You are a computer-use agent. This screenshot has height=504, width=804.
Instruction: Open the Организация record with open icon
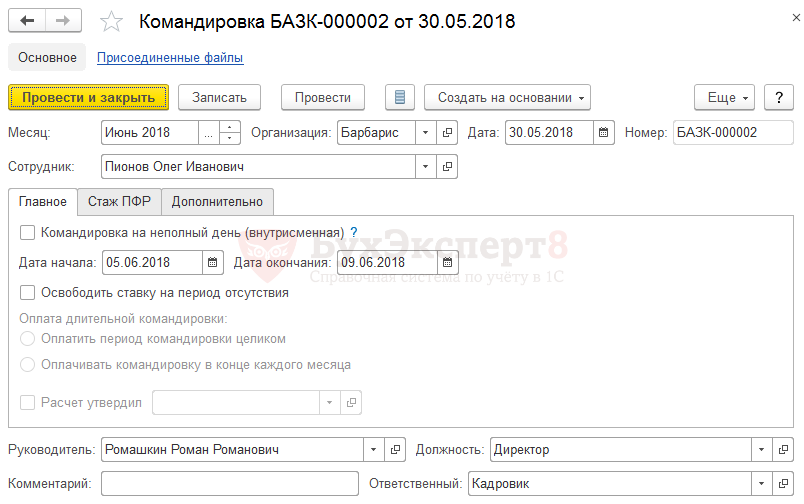447,132
